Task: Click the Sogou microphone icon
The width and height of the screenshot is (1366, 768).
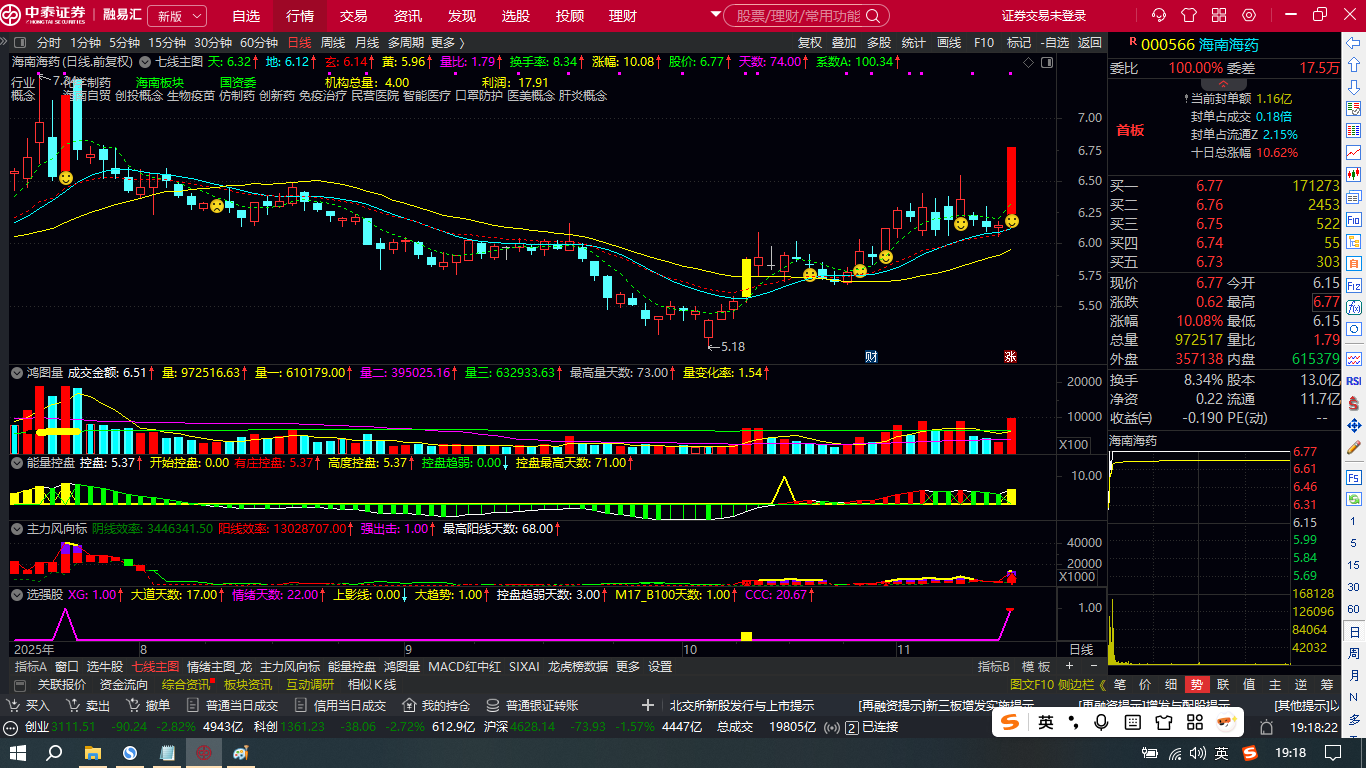Action: (x=1101, y=722)
